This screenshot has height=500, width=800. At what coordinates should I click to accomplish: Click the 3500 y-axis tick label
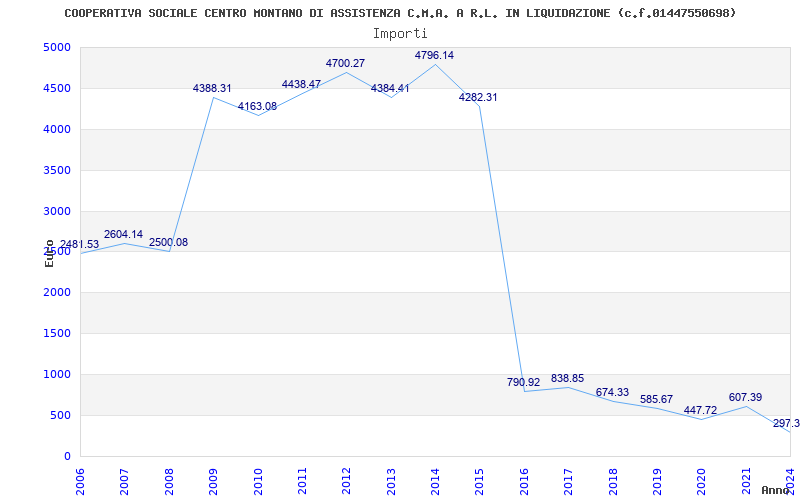(55, 170)
